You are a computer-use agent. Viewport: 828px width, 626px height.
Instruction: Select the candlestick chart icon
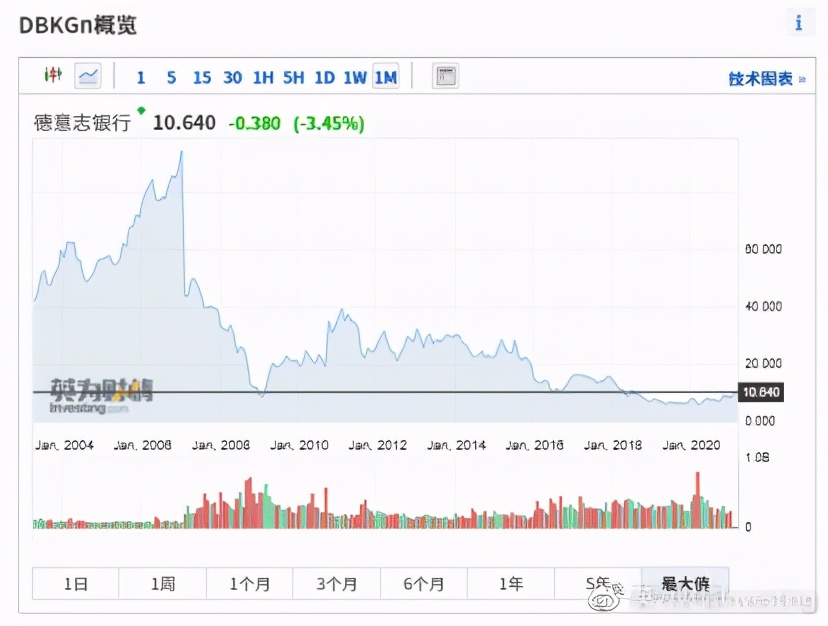tap(51, 76)
